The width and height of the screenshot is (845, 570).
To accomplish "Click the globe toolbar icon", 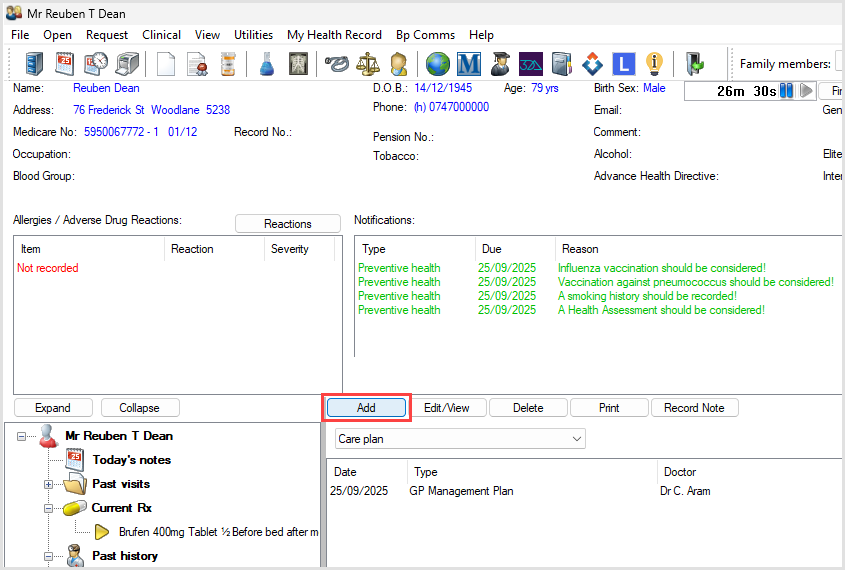I will click(437, 64).
